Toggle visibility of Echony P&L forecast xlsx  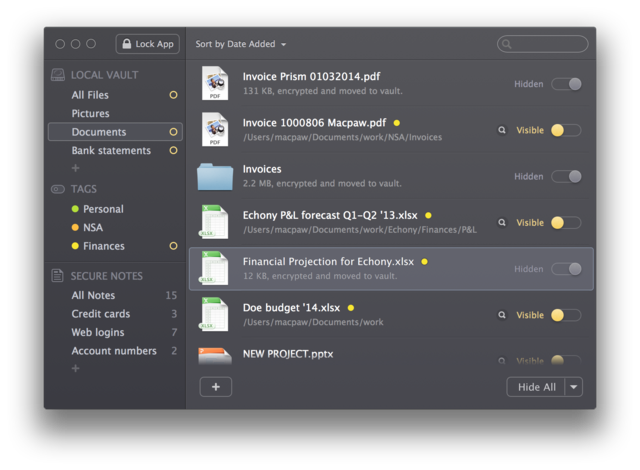[567, 223]
